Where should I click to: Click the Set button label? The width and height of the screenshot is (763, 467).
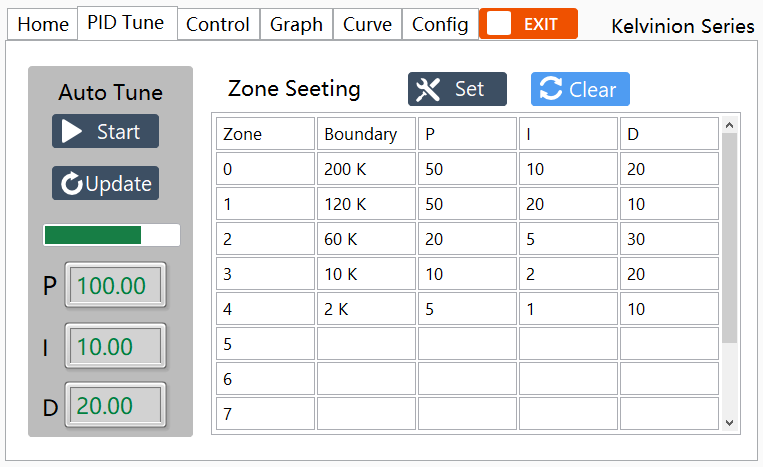469,90
